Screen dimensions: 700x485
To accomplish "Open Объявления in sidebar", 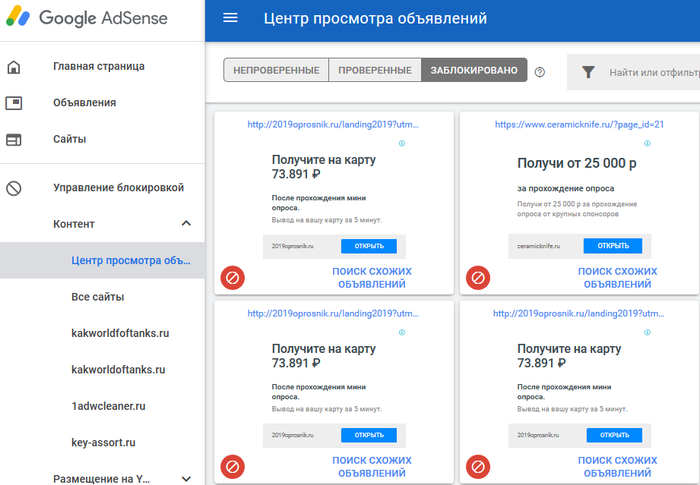I will (x=84, y=103).
